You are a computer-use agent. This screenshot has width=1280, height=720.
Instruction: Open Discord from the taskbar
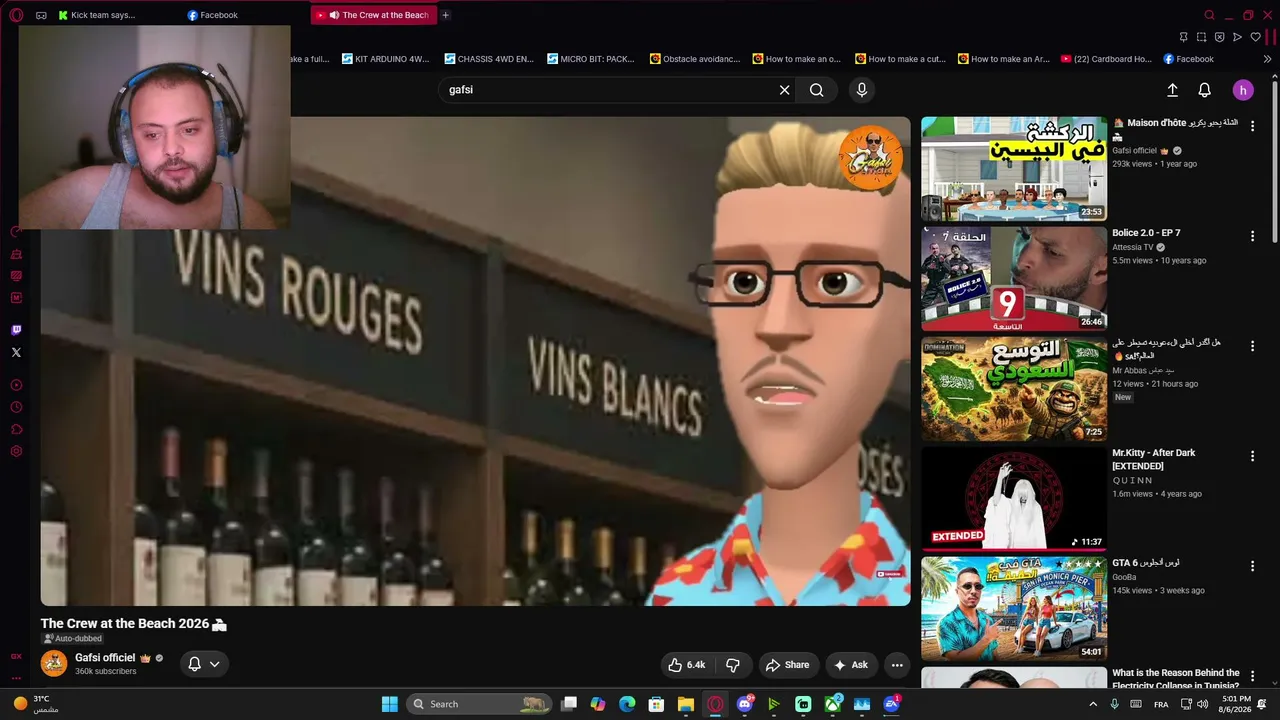[x=745, y=704]
